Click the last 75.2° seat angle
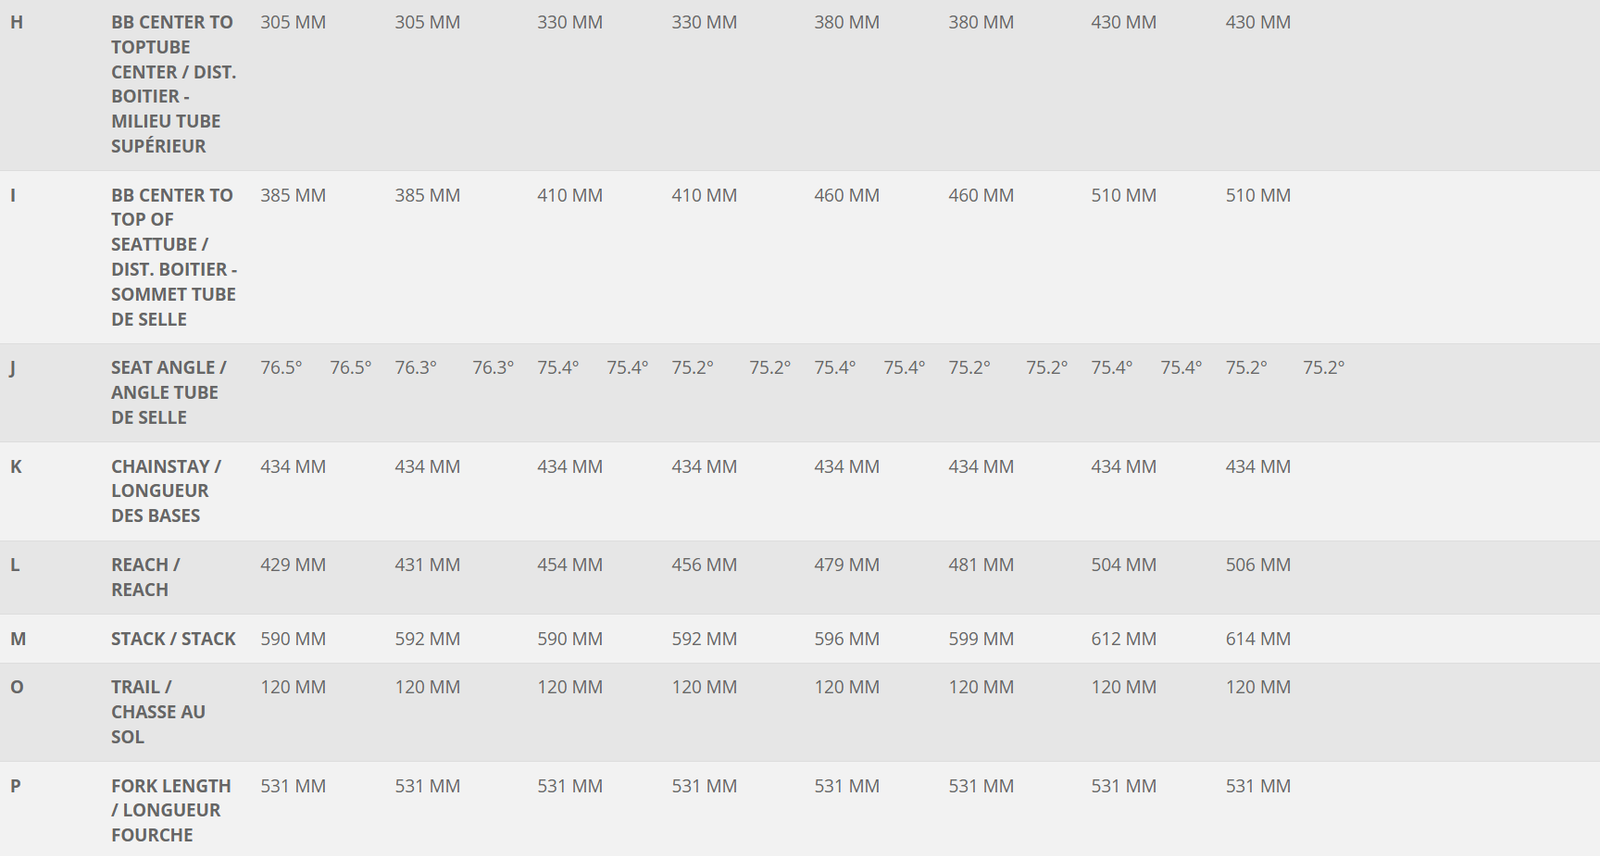 pyautogui.click(x=1323, y=368)
